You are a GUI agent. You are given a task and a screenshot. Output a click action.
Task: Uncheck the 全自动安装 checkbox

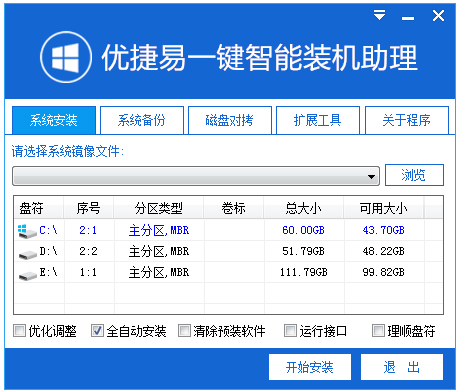[x=97, y=331]
